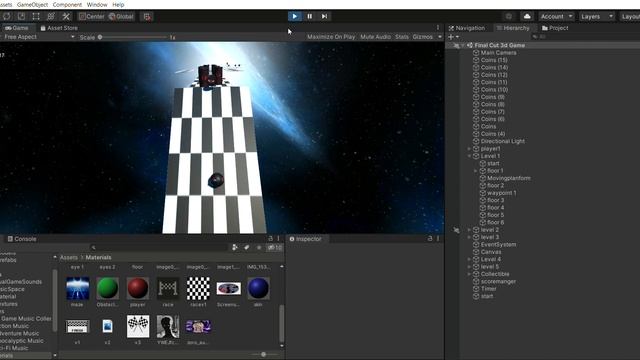Select the red player material thumbnail

[x=138, y=288]
